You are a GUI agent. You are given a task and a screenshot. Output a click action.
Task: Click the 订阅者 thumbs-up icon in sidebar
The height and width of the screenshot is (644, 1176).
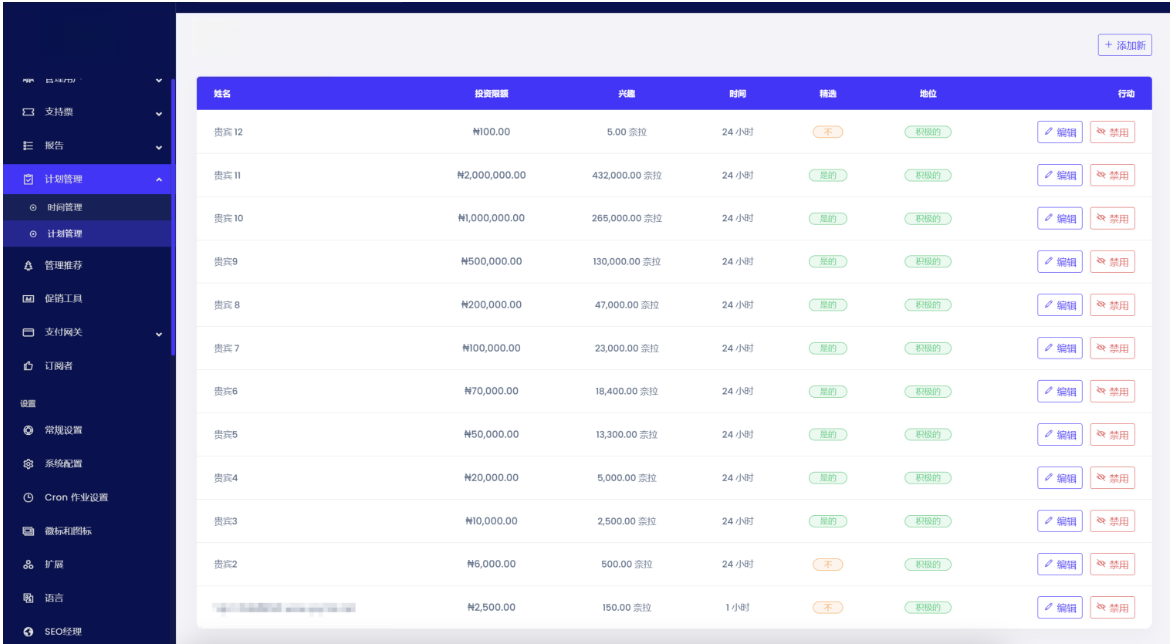tap(28, 366)
